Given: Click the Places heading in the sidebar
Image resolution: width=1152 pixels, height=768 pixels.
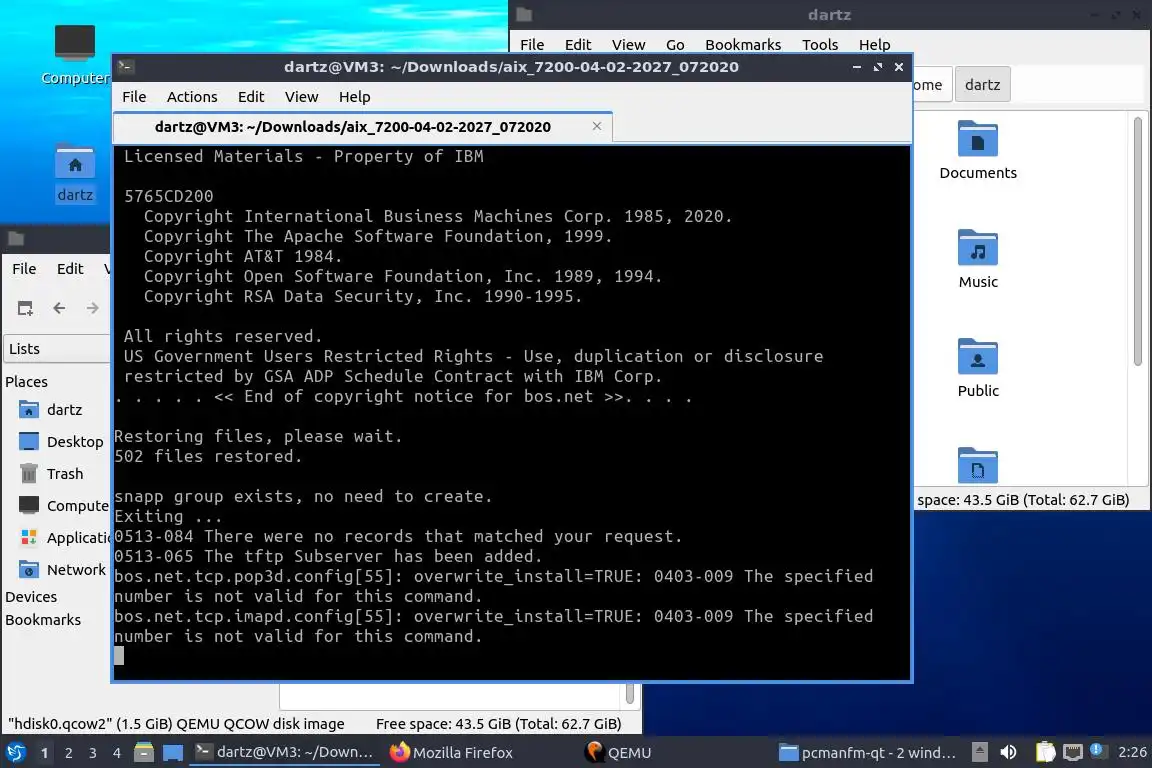Looking at the screenshot, I should [x=26, y=381].
